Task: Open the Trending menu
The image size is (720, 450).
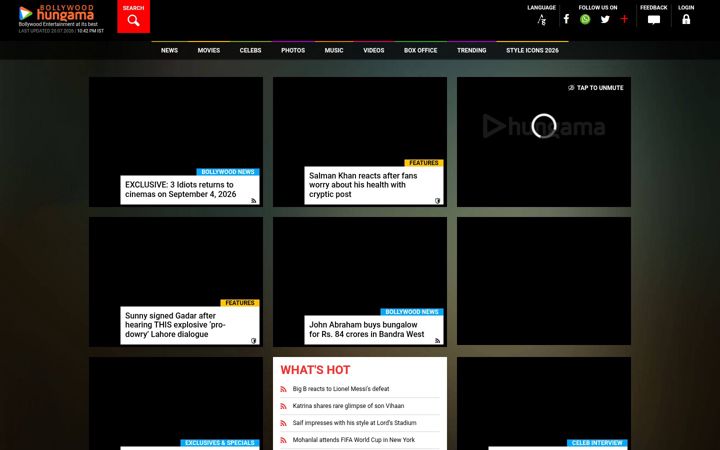Action: click(472, 51)
